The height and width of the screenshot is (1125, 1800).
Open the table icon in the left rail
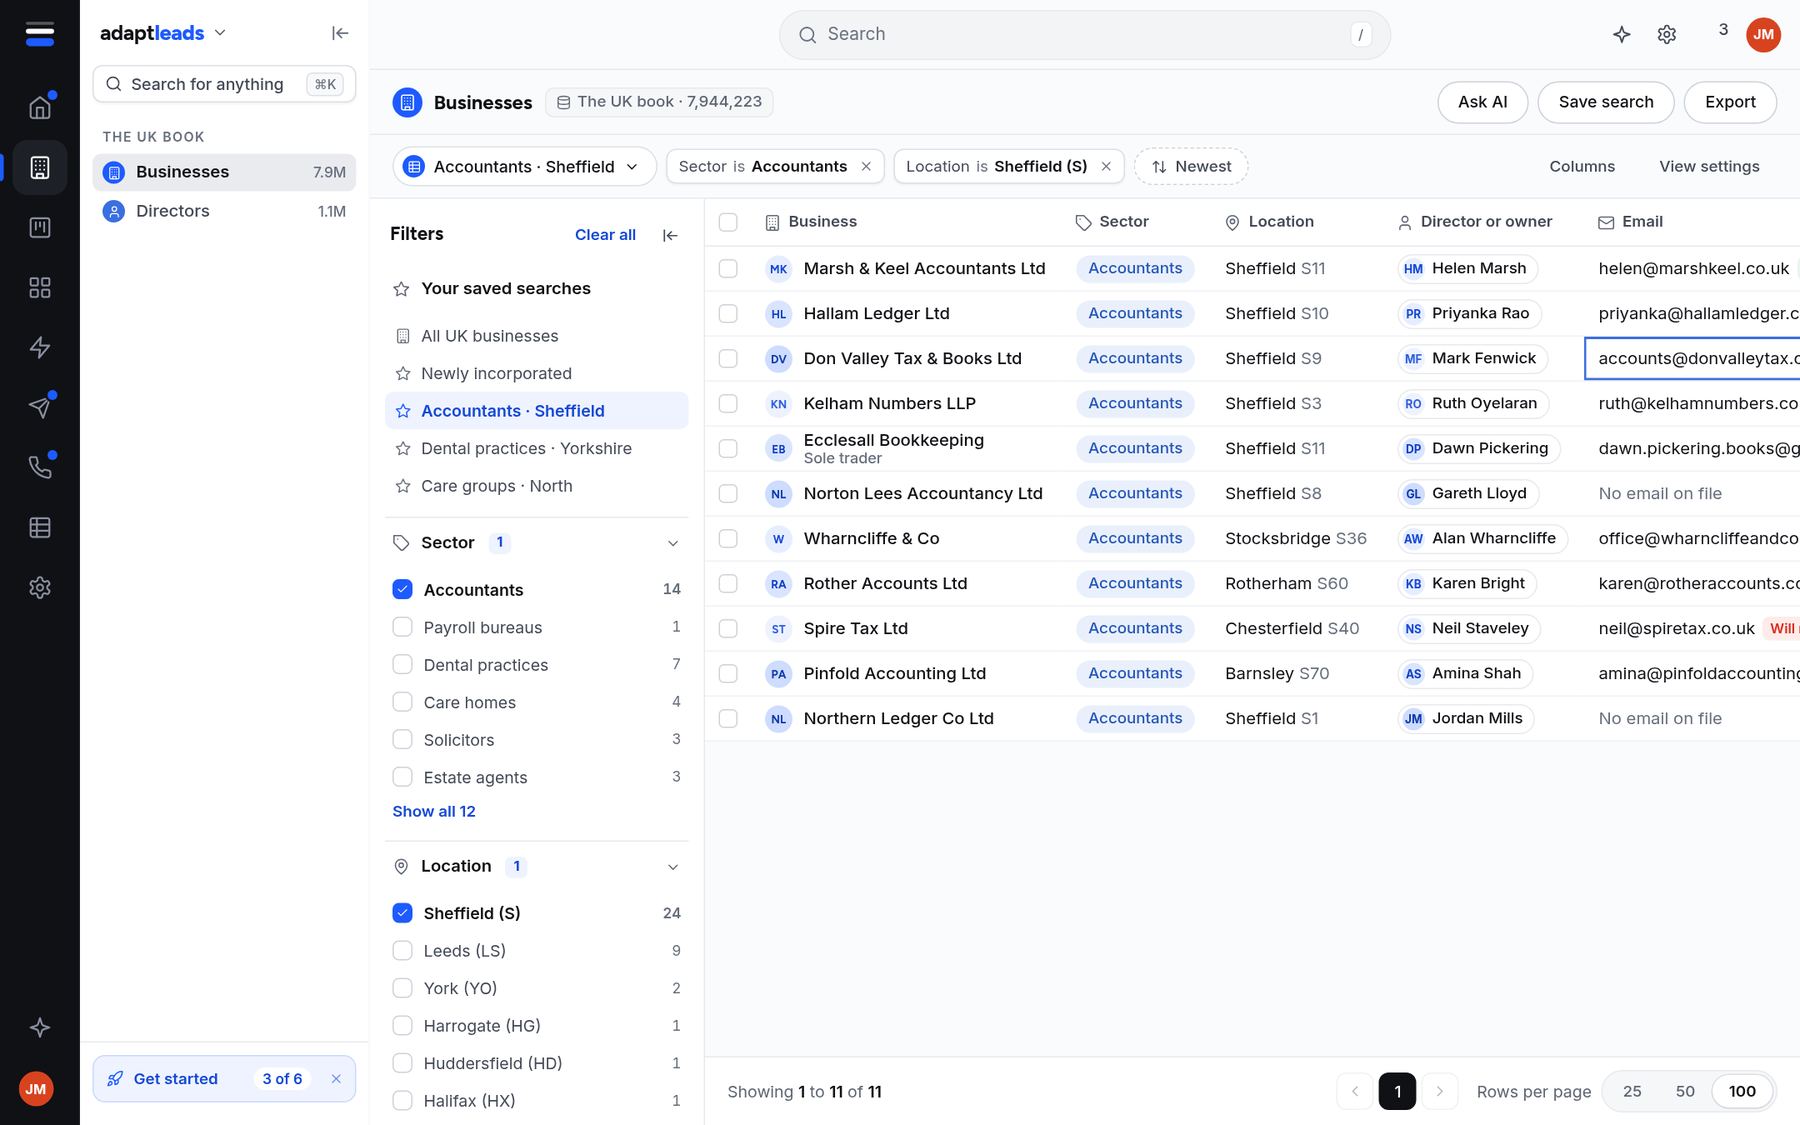pos(40,527)
